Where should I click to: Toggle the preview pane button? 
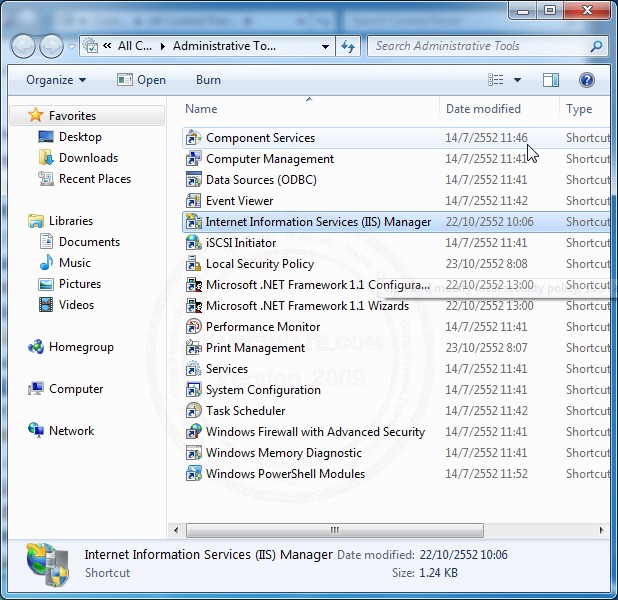[x=551, y=80]
